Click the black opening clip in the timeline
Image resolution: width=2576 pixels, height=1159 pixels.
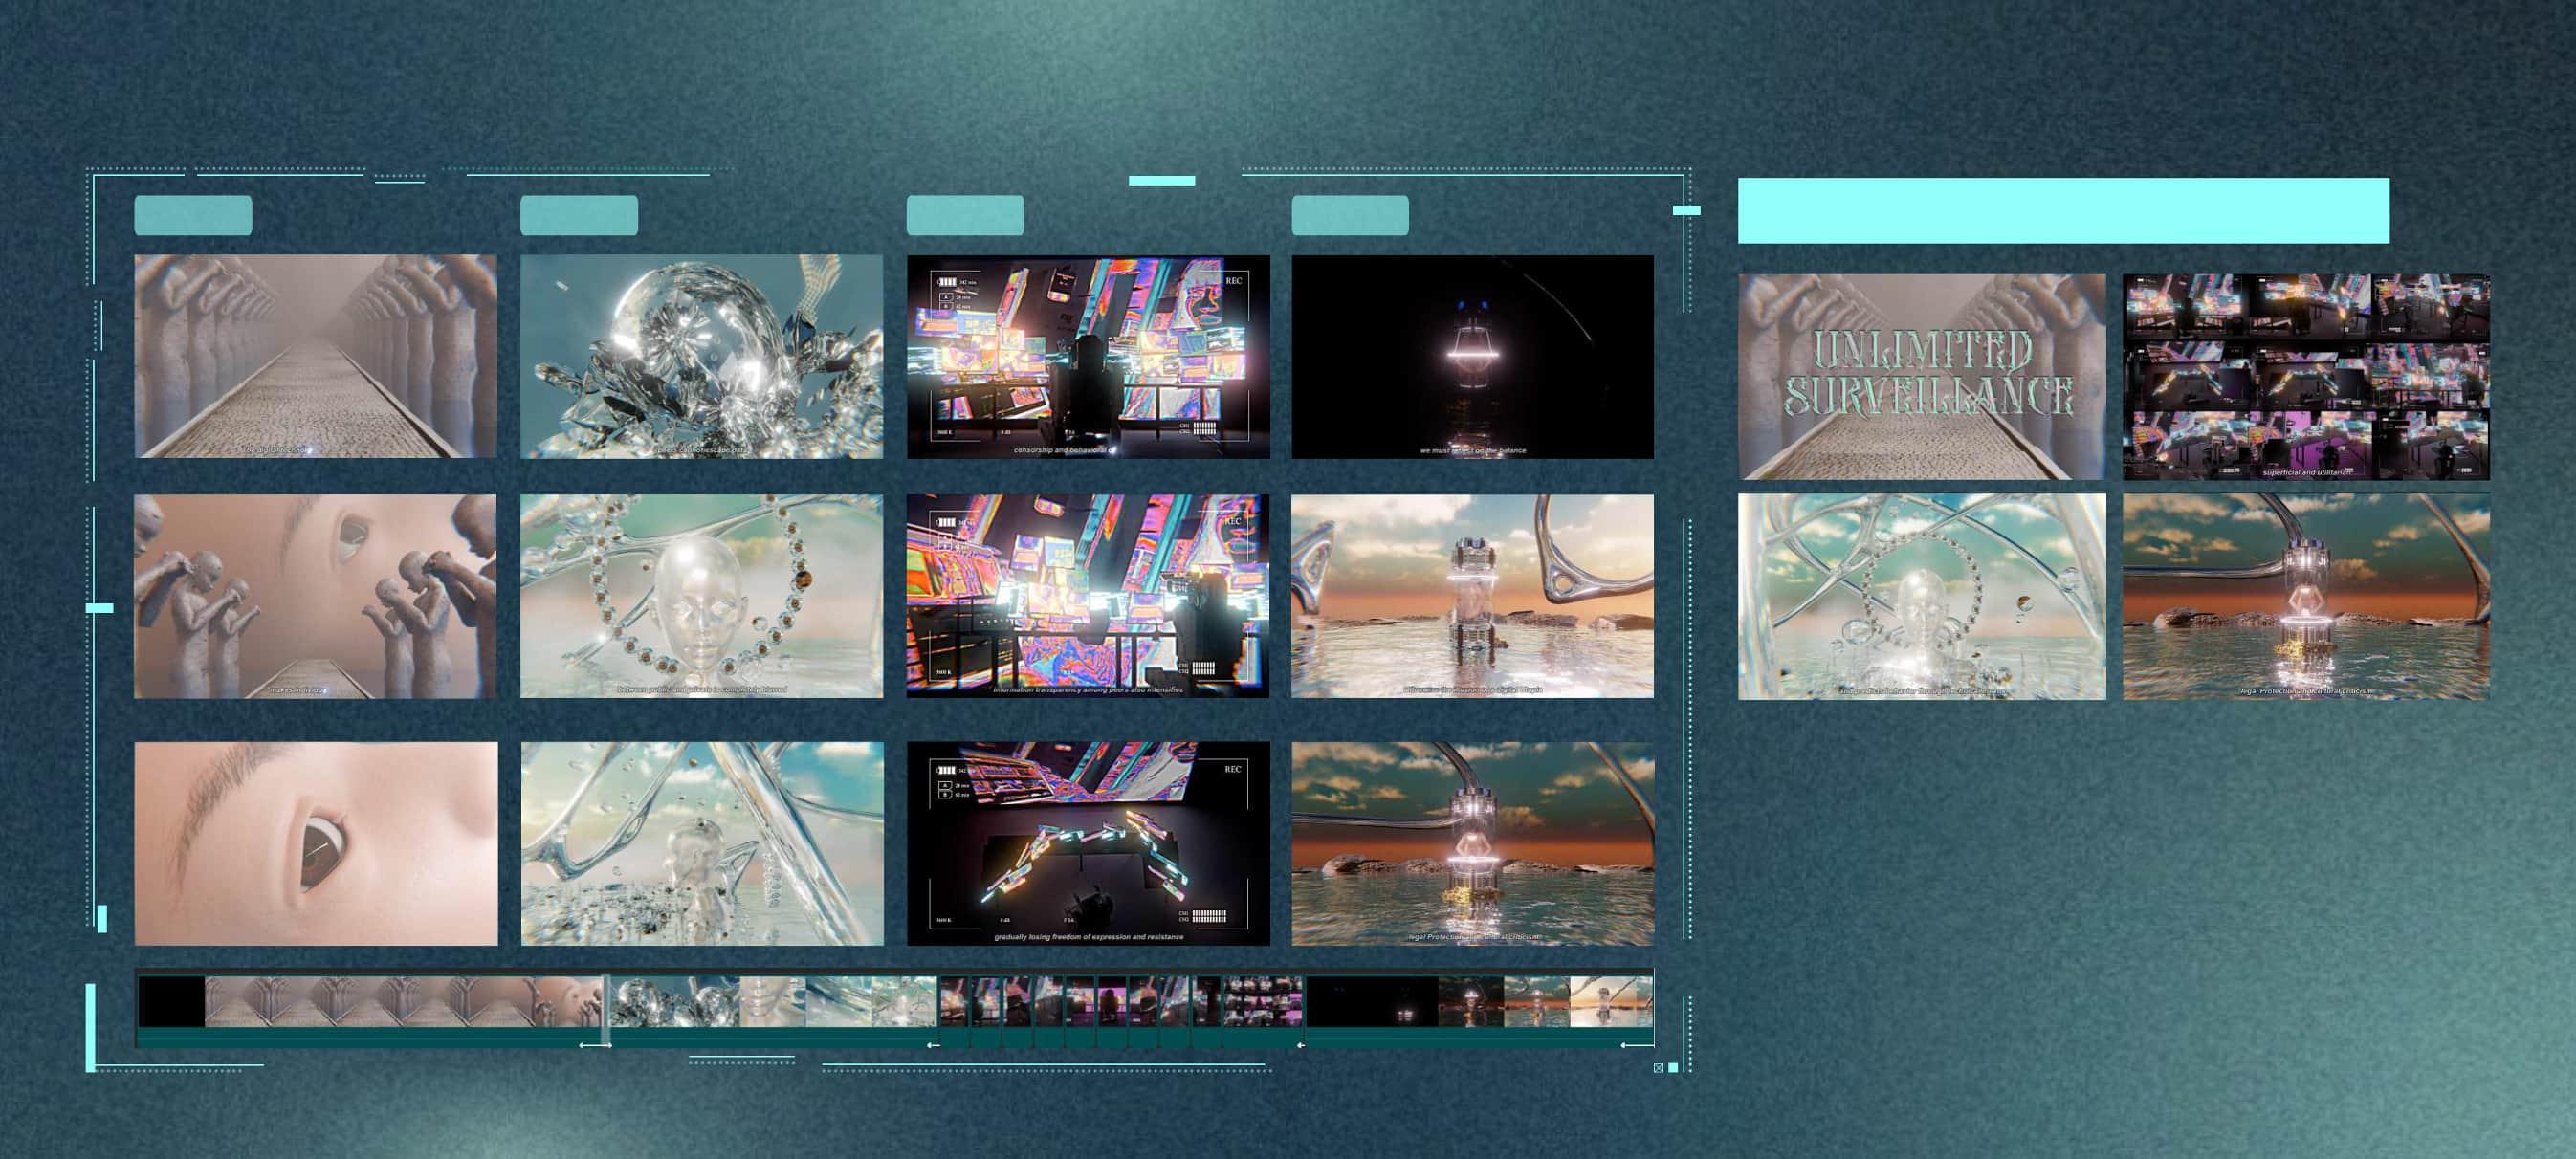[171, 1001]
